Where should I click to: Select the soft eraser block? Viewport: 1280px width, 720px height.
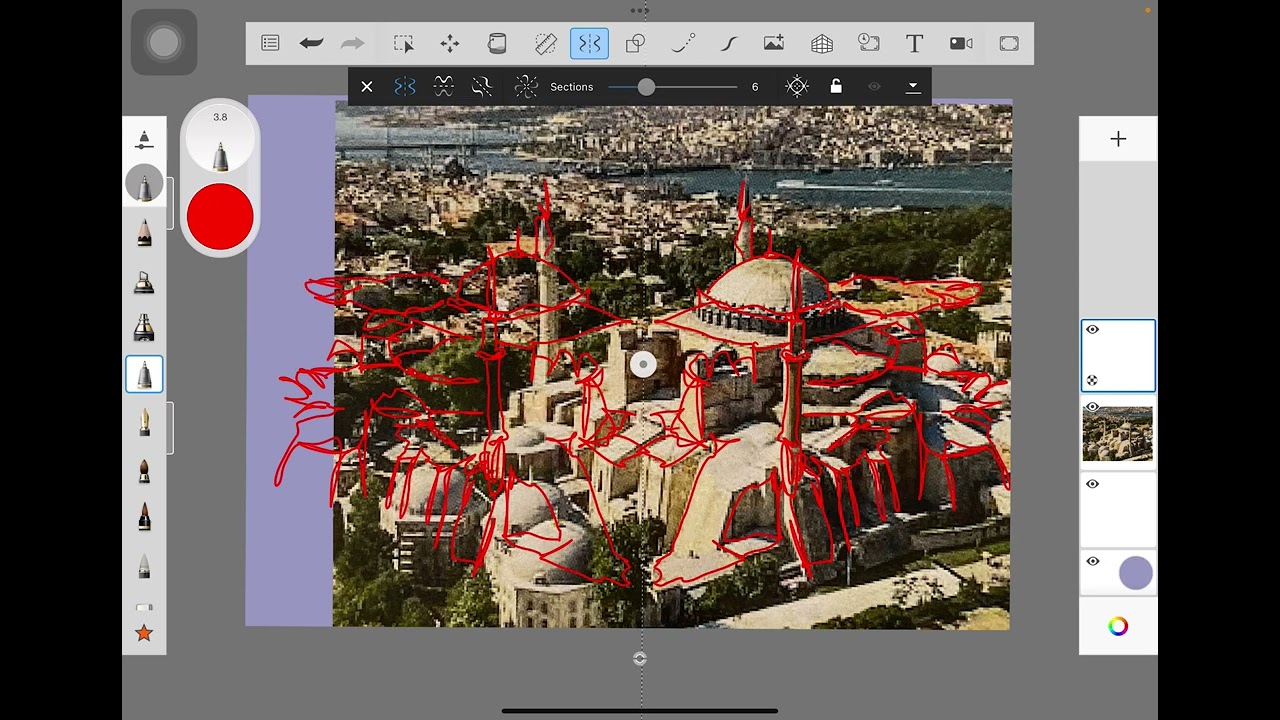click(x=144, y=607)
